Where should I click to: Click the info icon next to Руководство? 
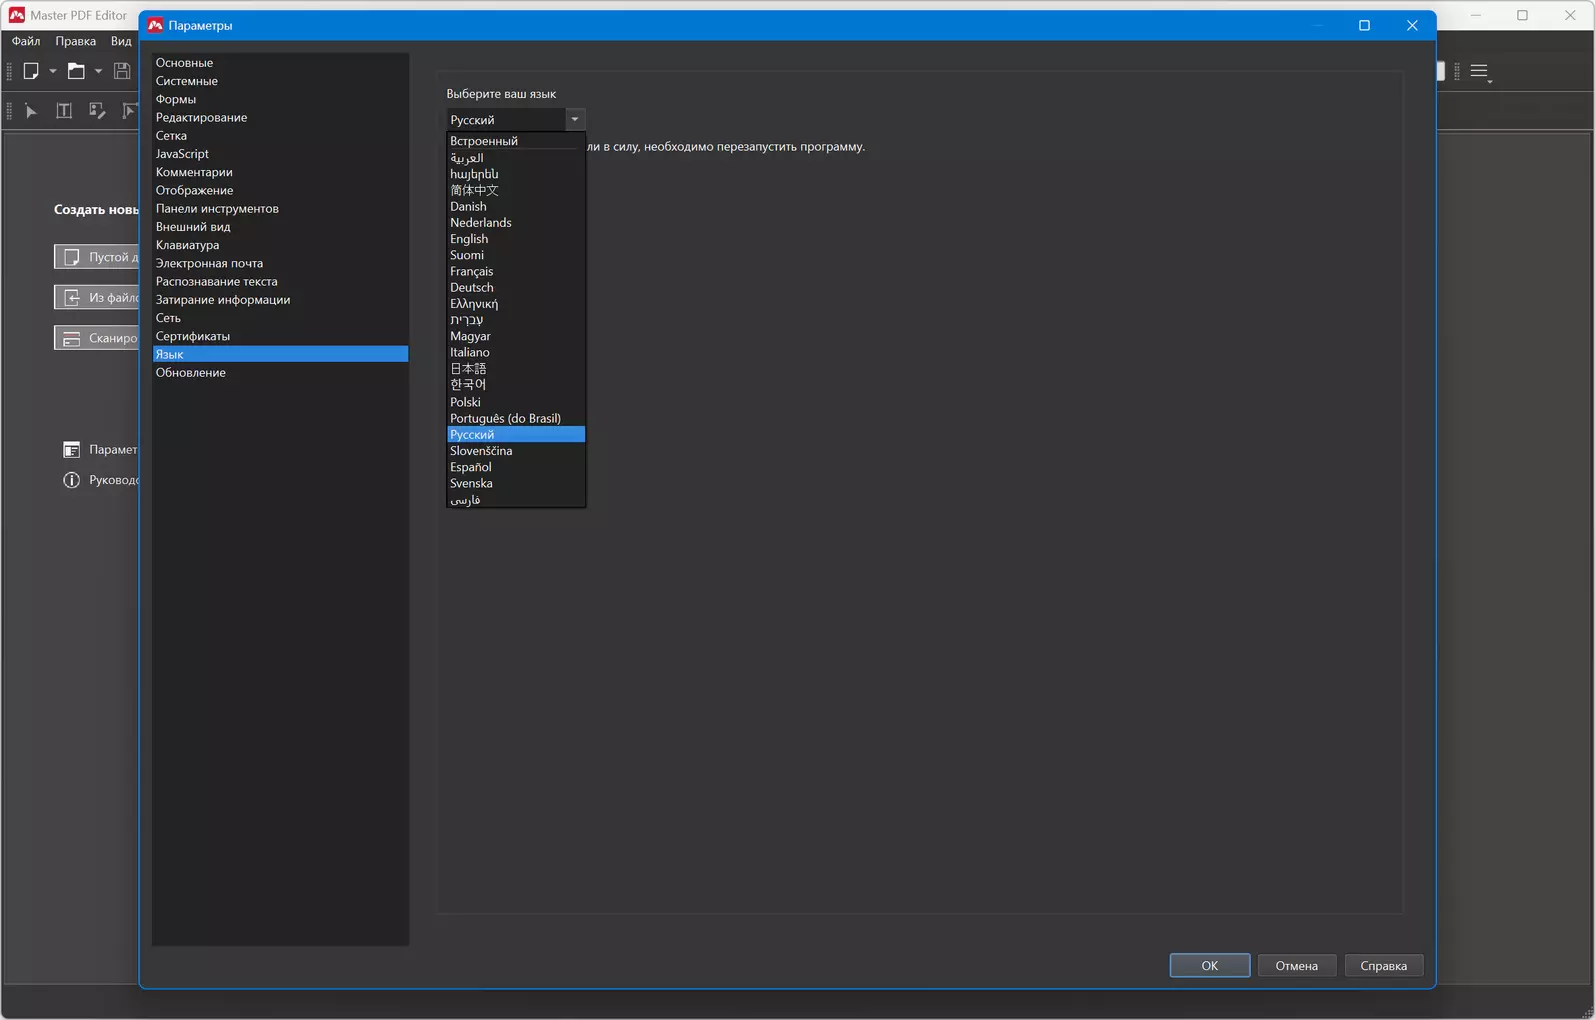click(71, 480)
